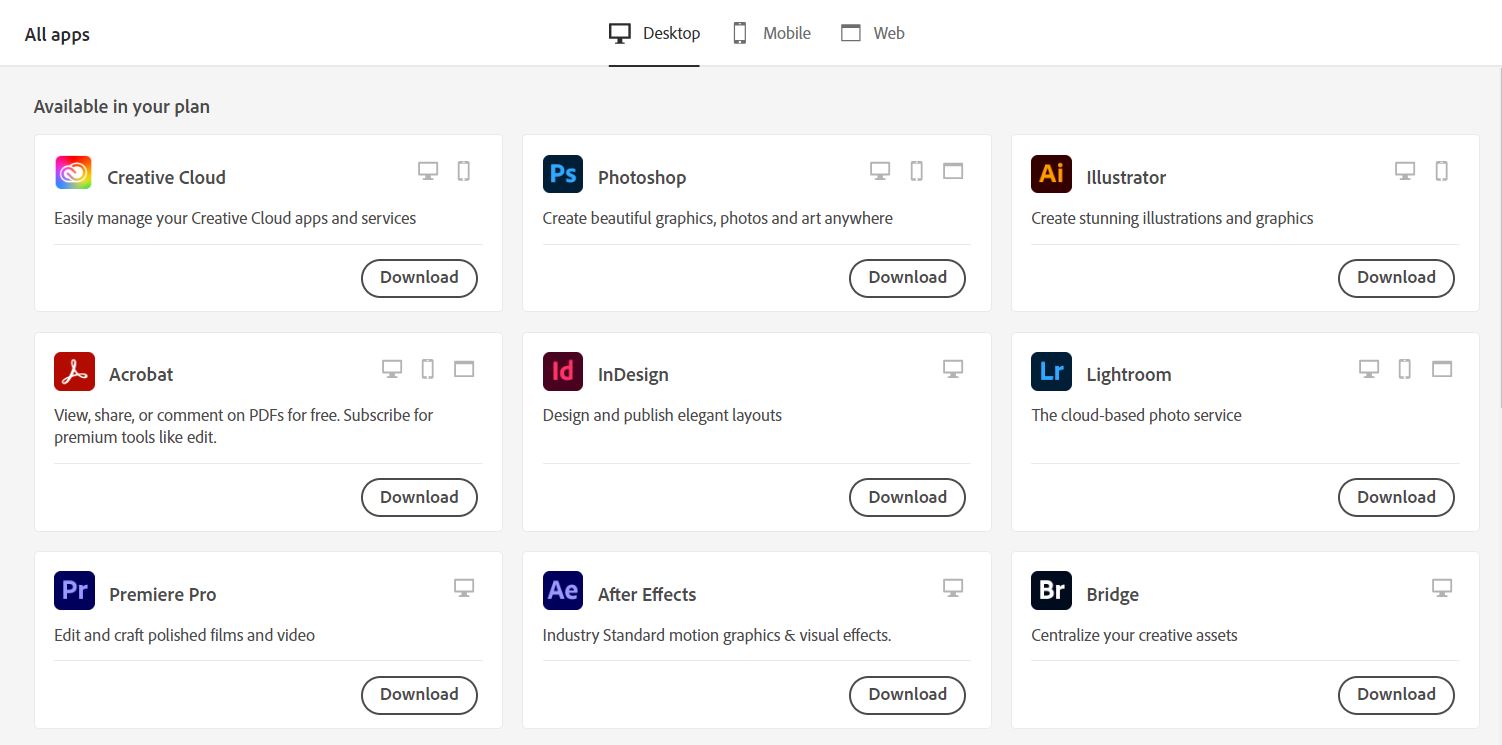Open the After Effects title link
Image resolution: width=1502 pixels, height=745 pixels.
pyautogui.click(x=646, y=594)
